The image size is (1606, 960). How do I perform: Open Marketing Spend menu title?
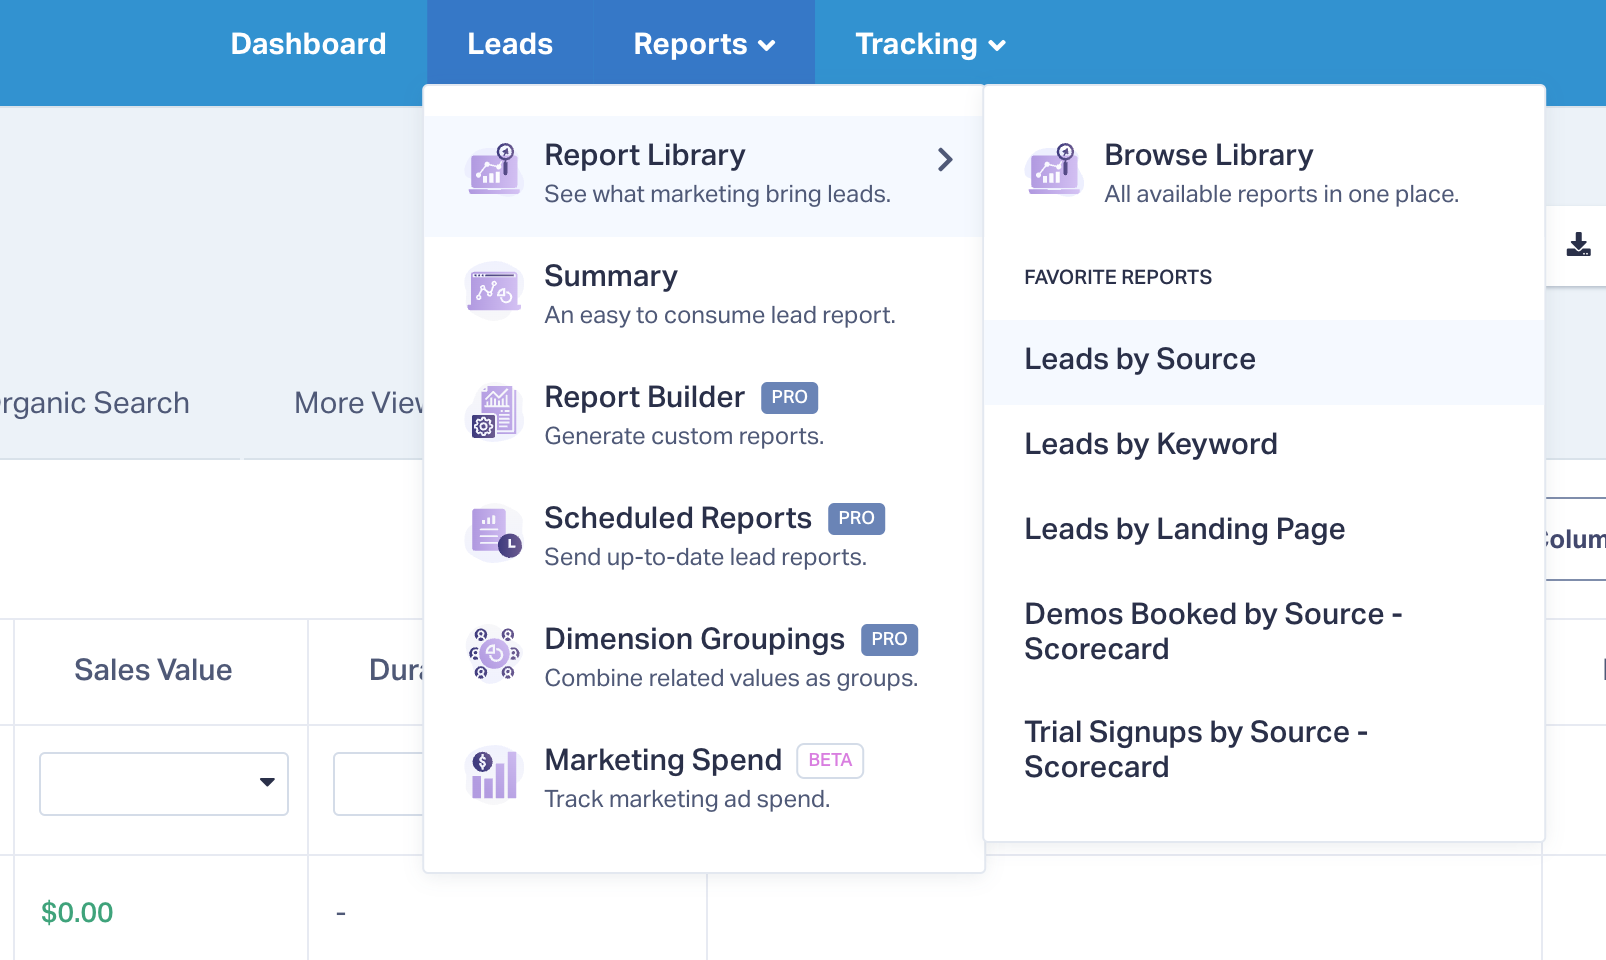point(663,760)
